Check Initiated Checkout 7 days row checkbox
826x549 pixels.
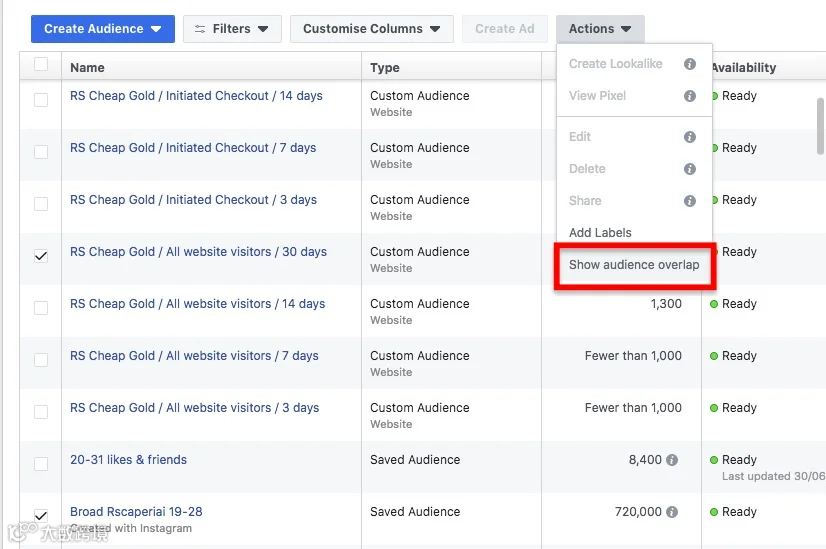[41, 152]
